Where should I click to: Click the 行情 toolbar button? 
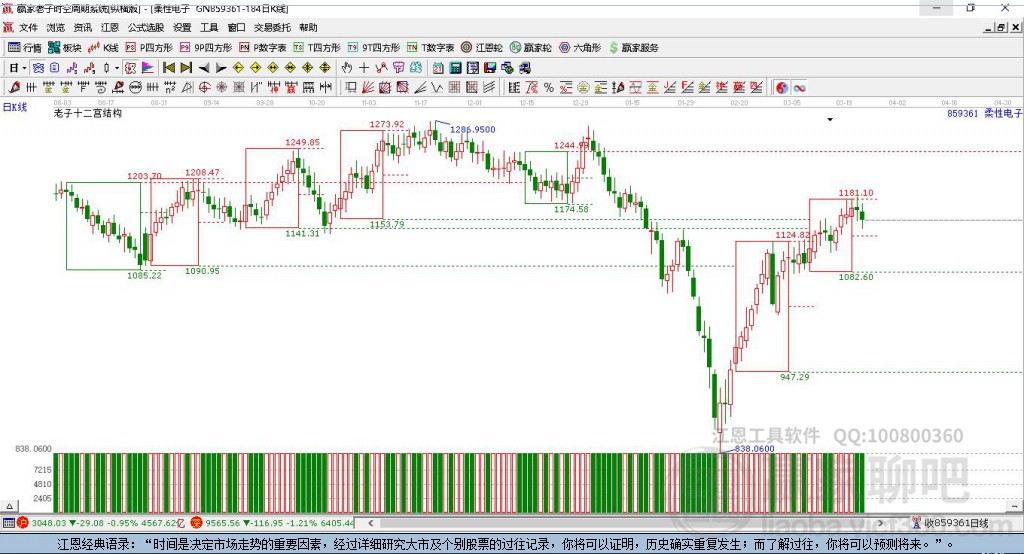tap(25, 48)
